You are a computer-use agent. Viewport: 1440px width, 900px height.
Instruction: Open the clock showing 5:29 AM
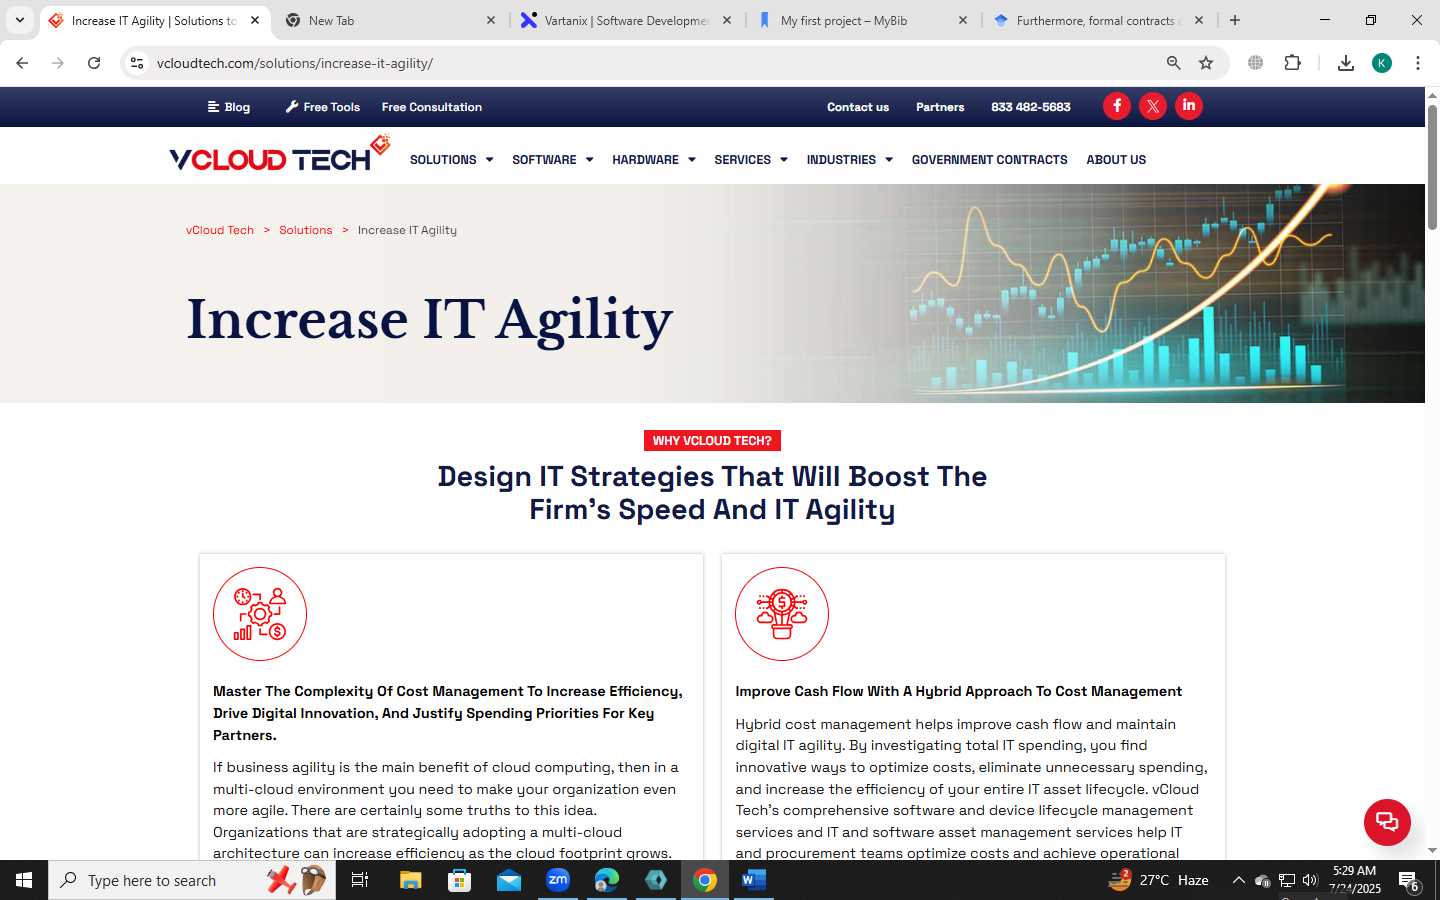coord(1354,880)
